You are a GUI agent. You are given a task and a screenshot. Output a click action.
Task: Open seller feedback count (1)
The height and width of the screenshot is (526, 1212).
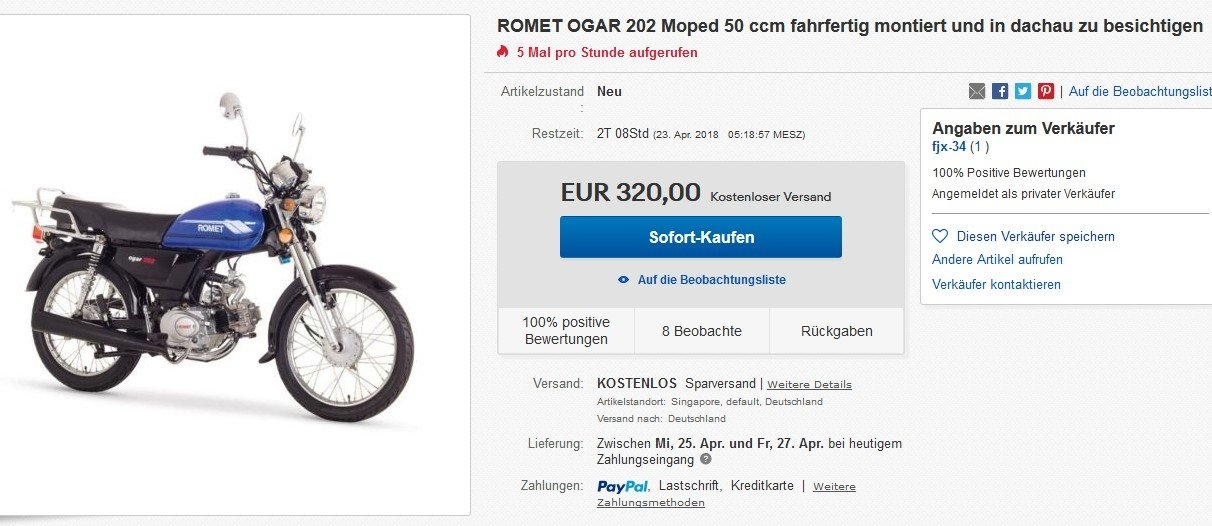tap(979, 147)
